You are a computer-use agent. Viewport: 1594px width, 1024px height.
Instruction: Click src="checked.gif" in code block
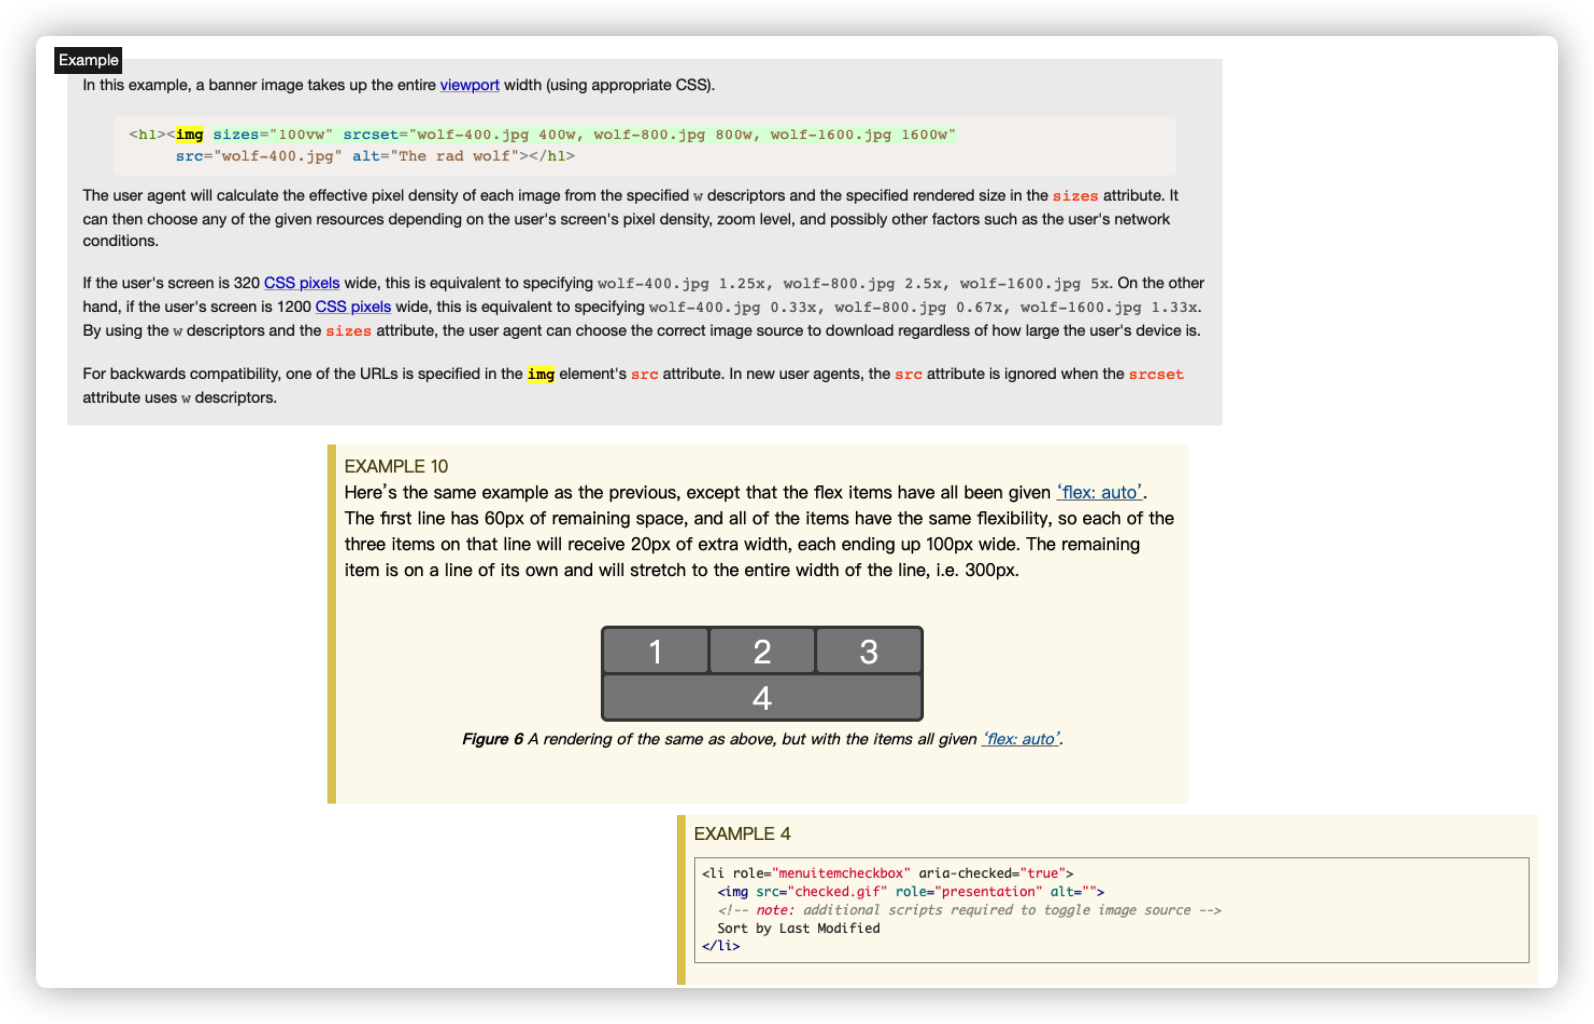pyautogui.click(x=821, y=891)
